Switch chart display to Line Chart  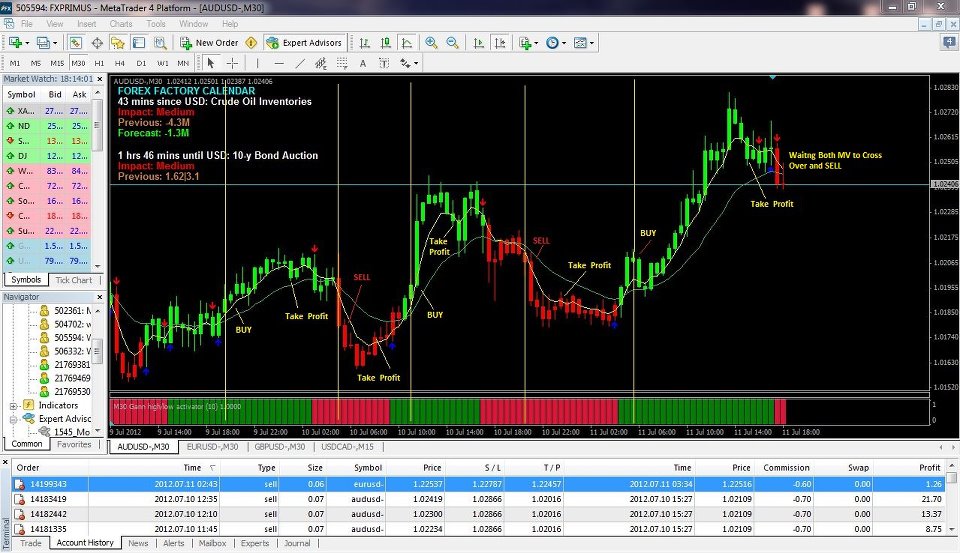point(407,43)
